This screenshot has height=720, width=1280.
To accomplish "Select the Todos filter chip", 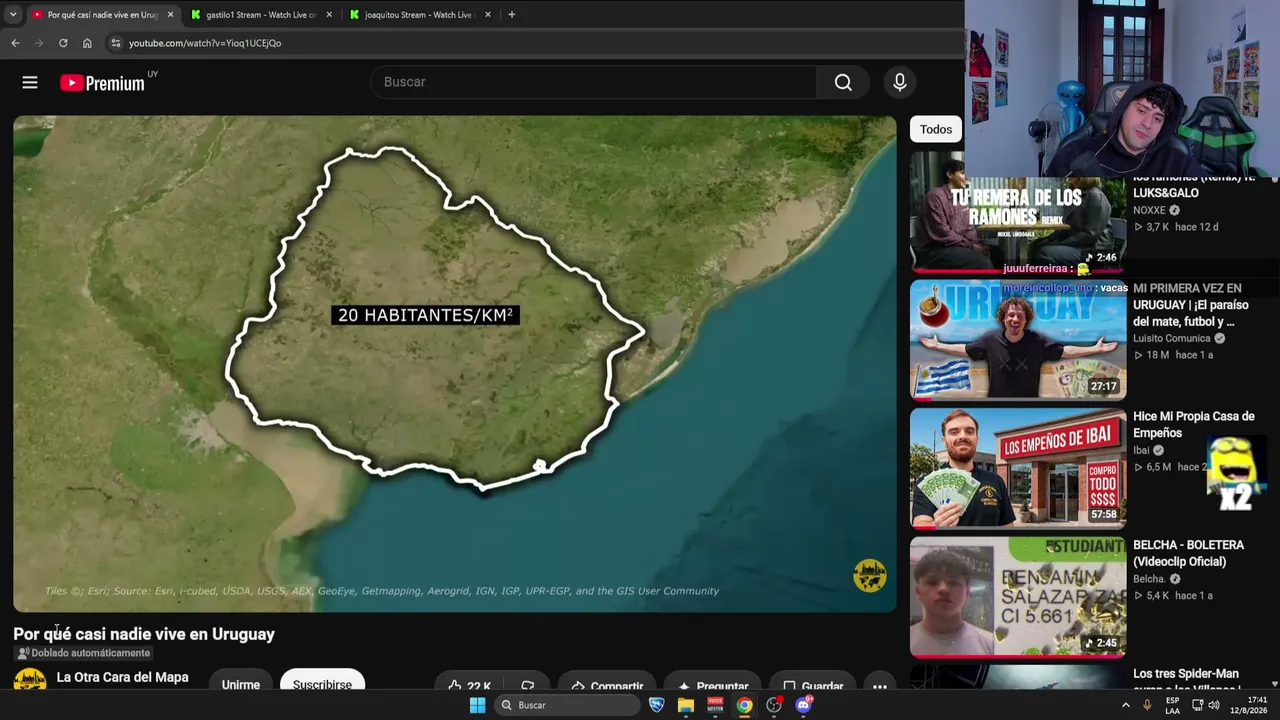I will (x=936, y=129).
